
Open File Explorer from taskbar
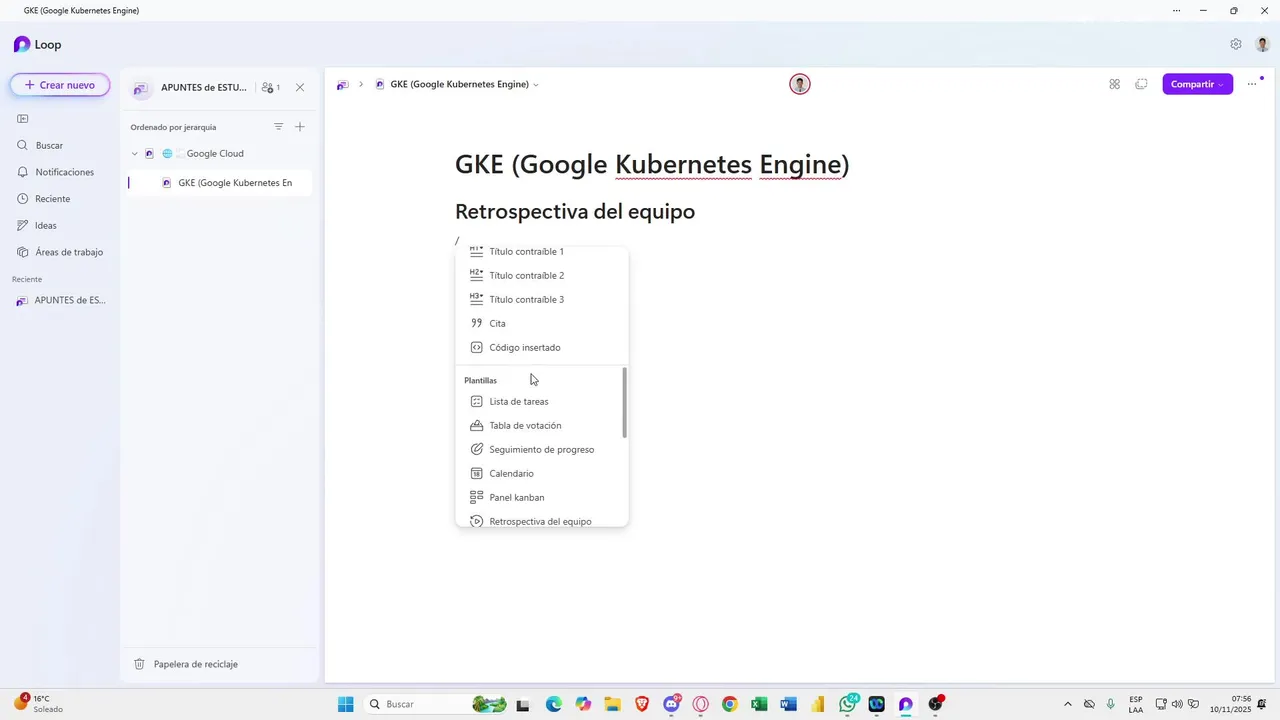click(x=612, y=704)
